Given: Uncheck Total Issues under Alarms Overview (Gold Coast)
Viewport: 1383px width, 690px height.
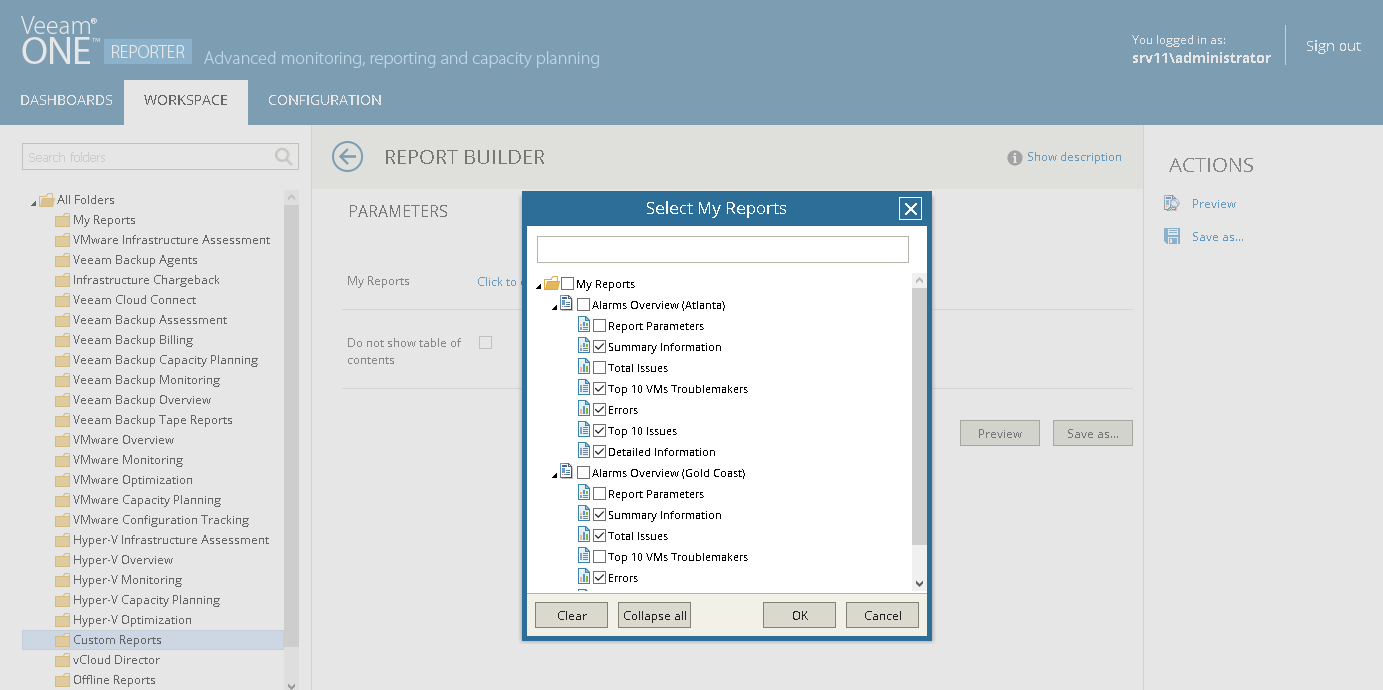Looking at the screenshot, I should tap(600, 536).
